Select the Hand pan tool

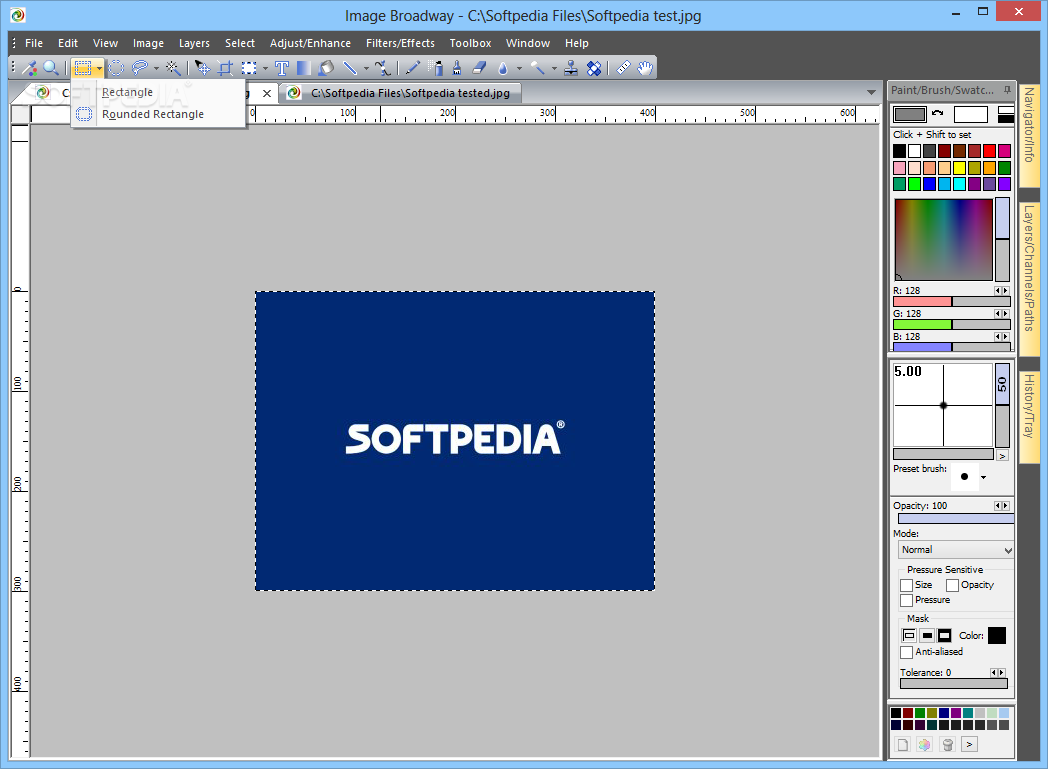pos(645,67)
